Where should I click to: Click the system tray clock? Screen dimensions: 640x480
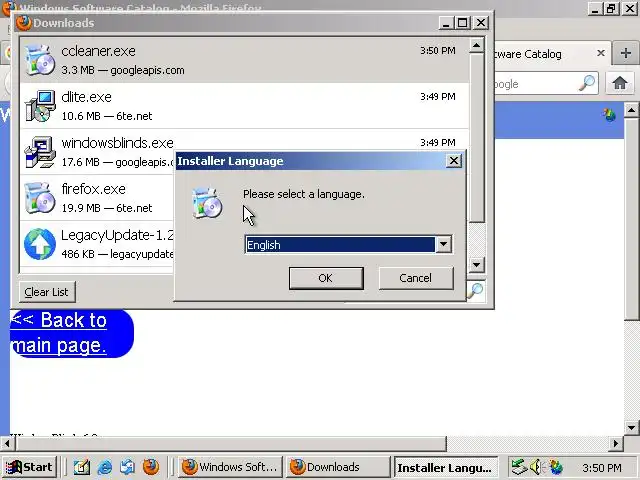pyautogui.click(x=602, y=468)
